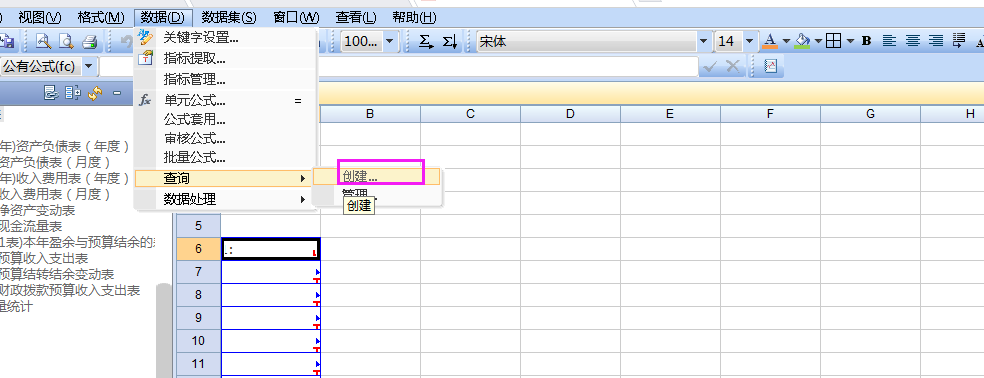
Task: Click the print icon in toolbar
Action: click(x=90, y=41)
